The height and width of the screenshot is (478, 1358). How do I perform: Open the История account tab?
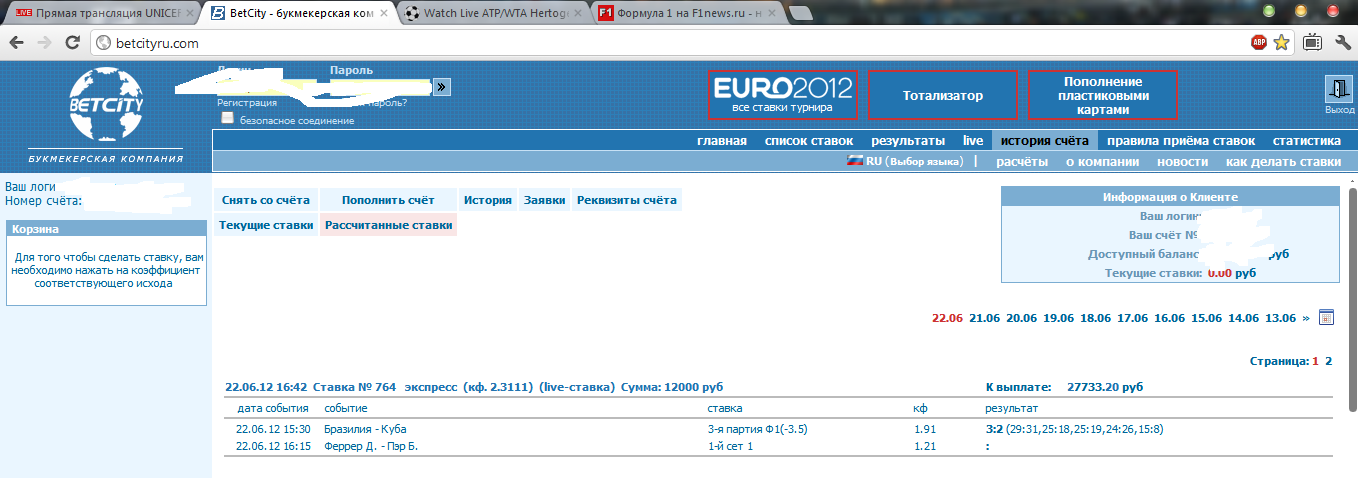pos(488,200)
